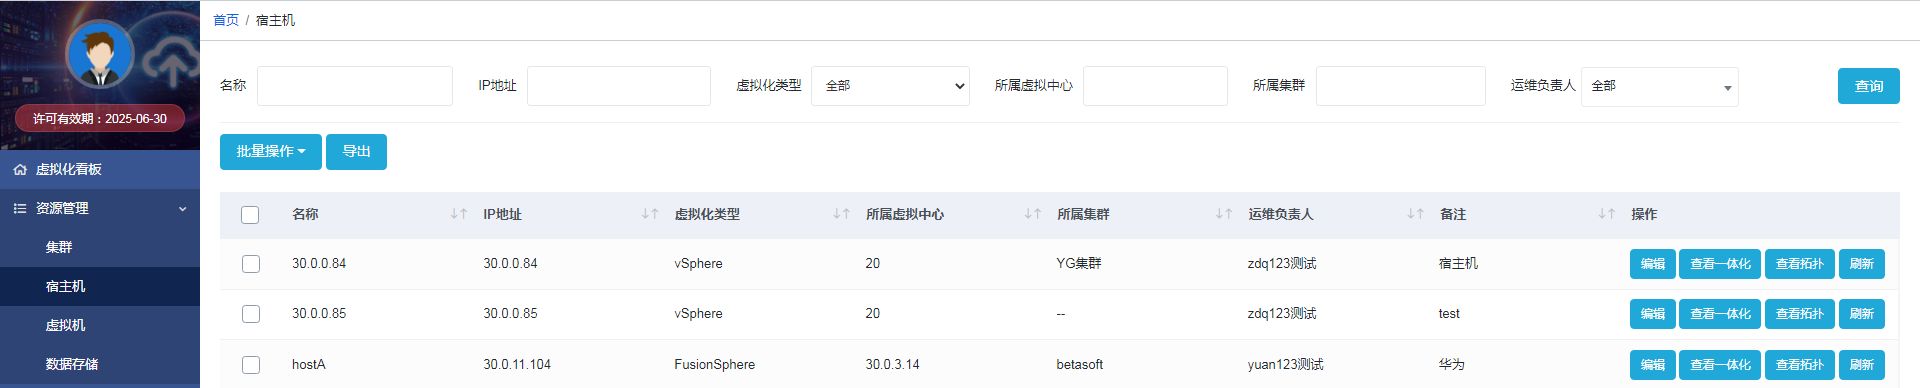Screen dimensions: 1920x388
Task: Toggle the select-all header checkbox
Action: coord(250,215)
